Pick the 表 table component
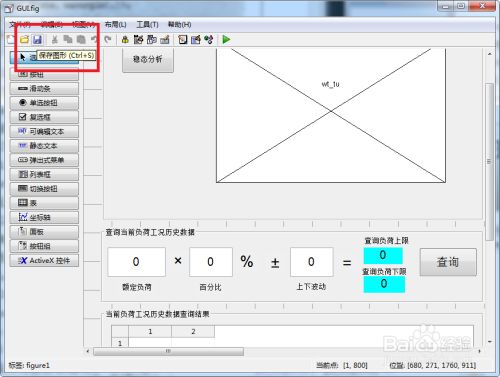 coord(44,203)
